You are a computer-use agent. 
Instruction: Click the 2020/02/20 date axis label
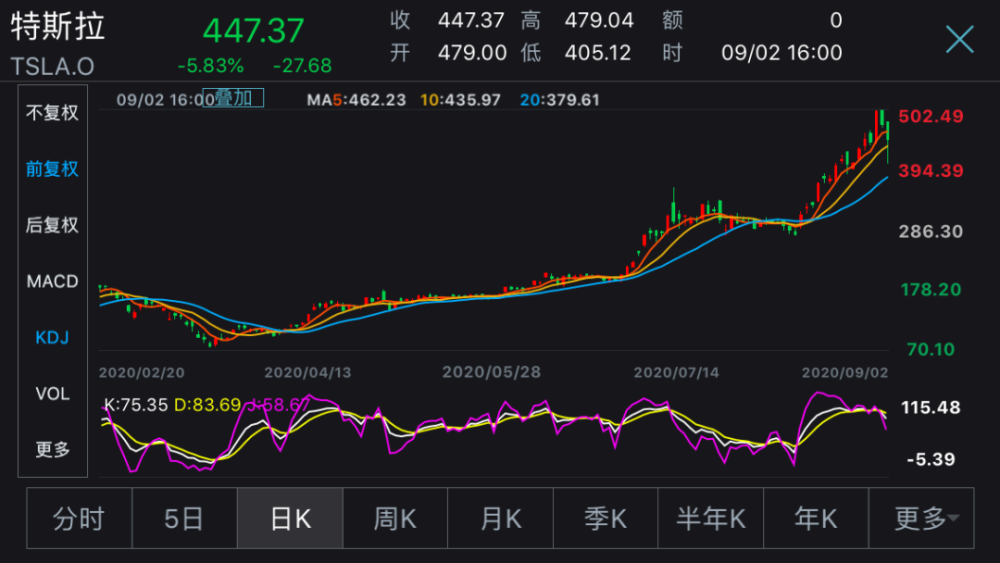point(142,372)
